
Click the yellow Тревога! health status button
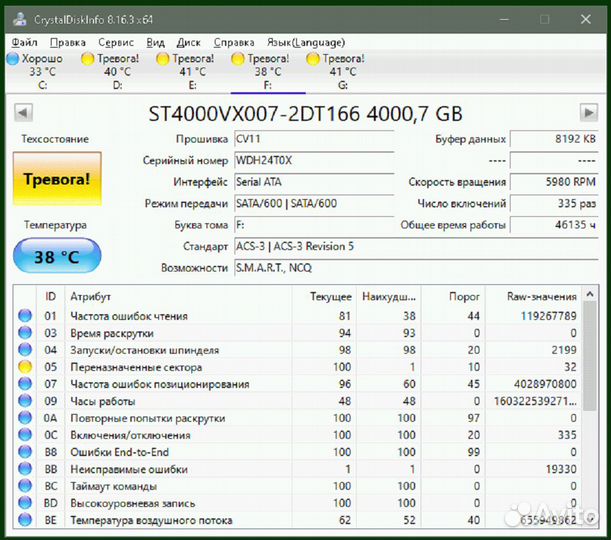57,179
